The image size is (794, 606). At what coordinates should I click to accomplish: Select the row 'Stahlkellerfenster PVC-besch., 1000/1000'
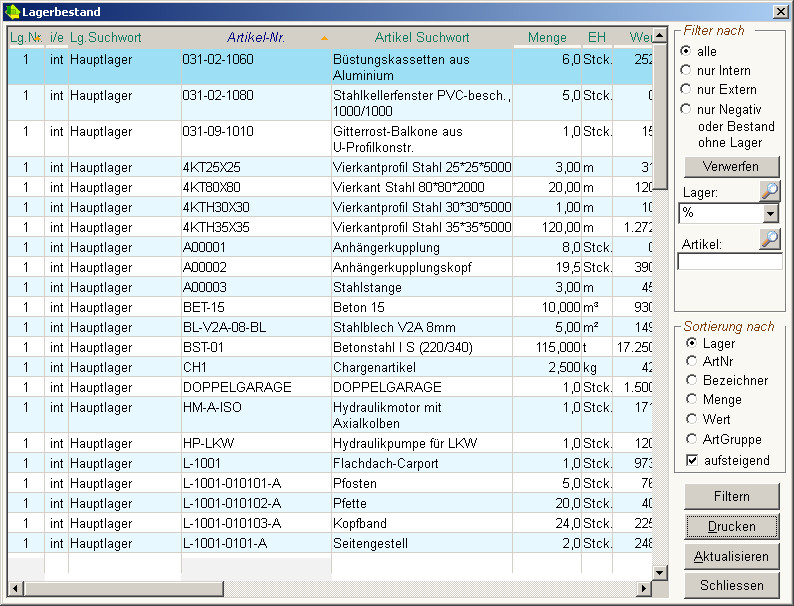(x=330, y=103)
